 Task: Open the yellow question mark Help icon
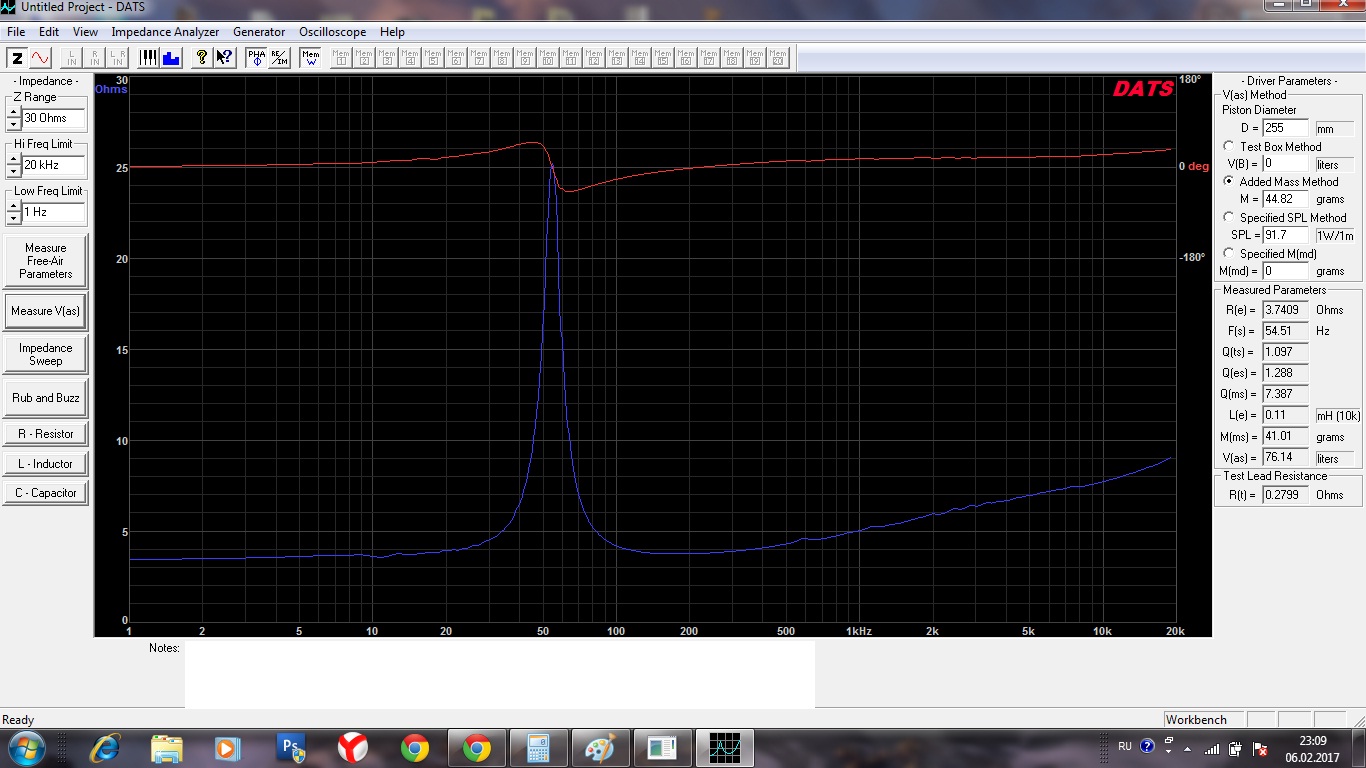[202, 58]
